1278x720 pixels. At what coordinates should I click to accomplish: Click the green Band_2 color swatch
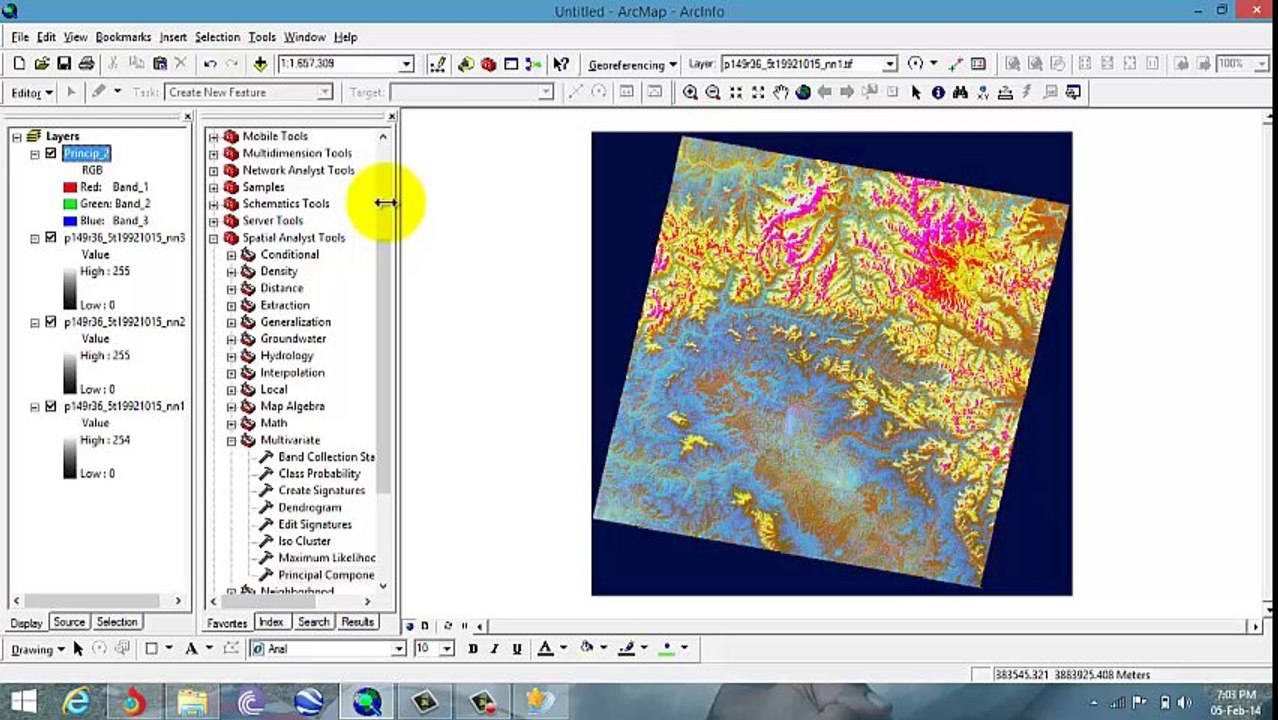(70, 204)
